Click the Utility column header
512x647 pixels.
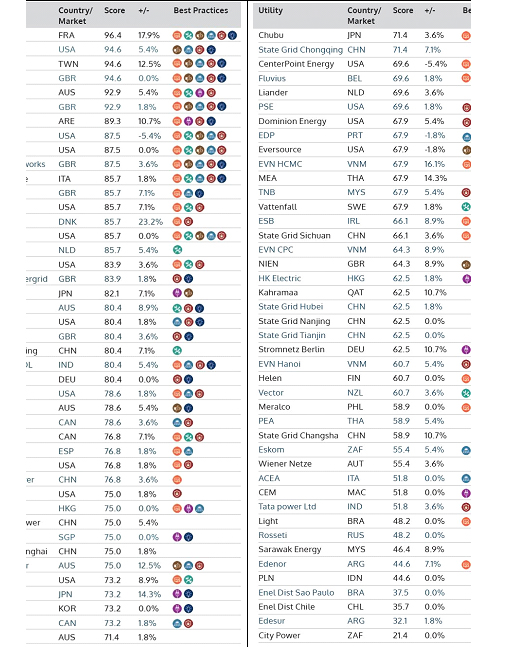[271, 10]
